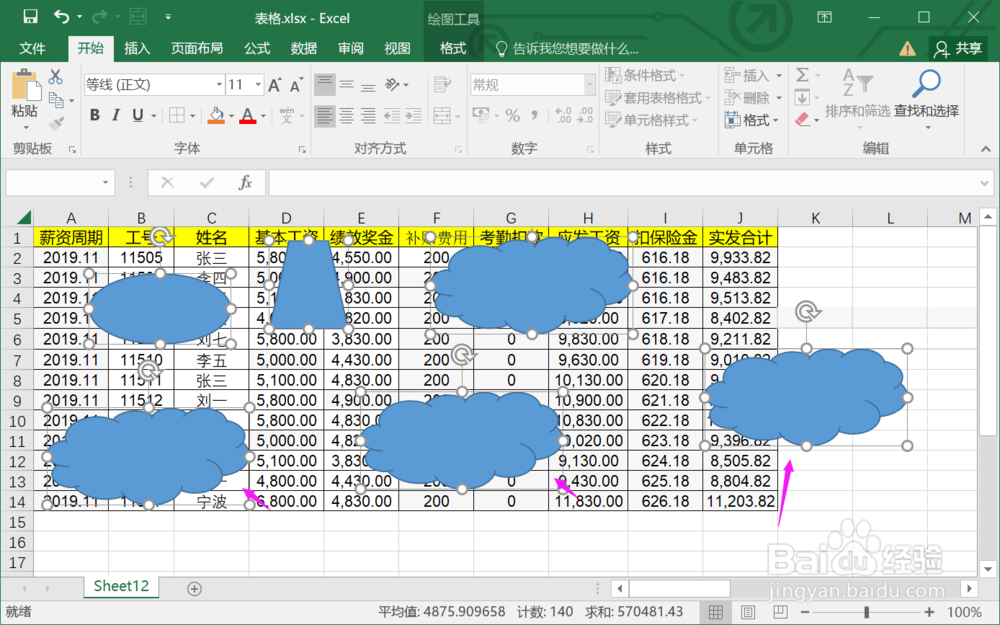Click the insert function fx icon
Screen dimensions: 1000x625
coord(245,183)
